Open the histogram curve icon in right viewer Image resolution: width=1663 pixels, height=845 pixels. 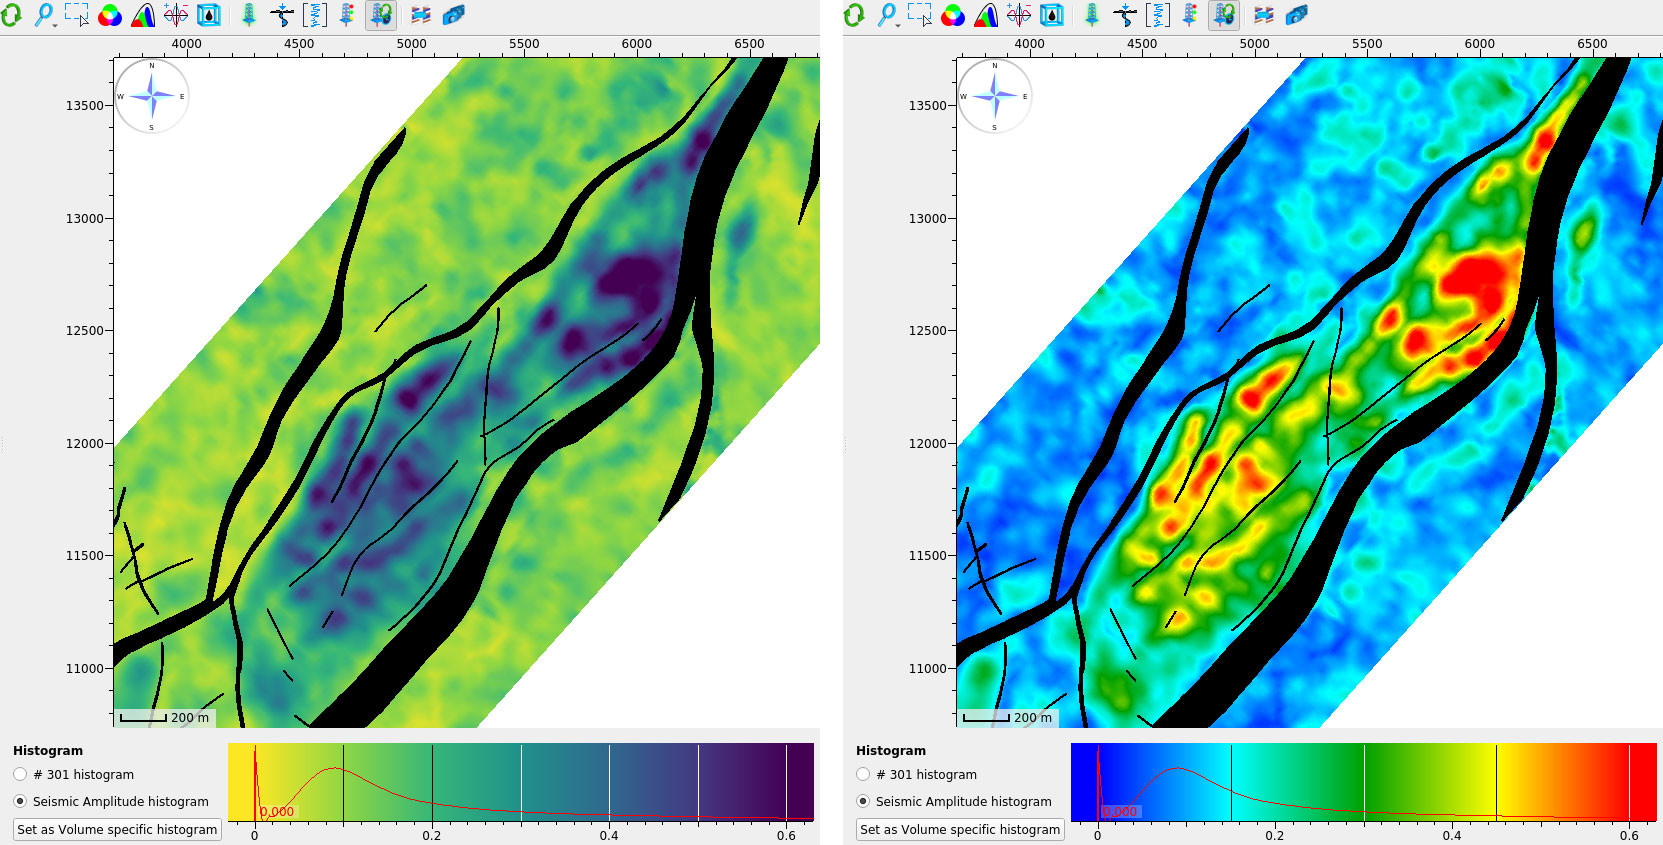tap(986, 15)
